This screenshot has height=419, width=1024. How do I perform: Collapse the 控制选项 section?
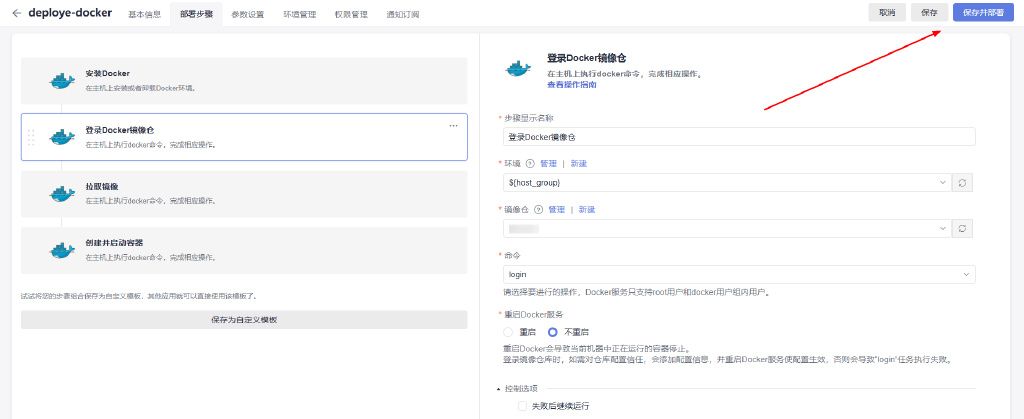coord(500,388)
